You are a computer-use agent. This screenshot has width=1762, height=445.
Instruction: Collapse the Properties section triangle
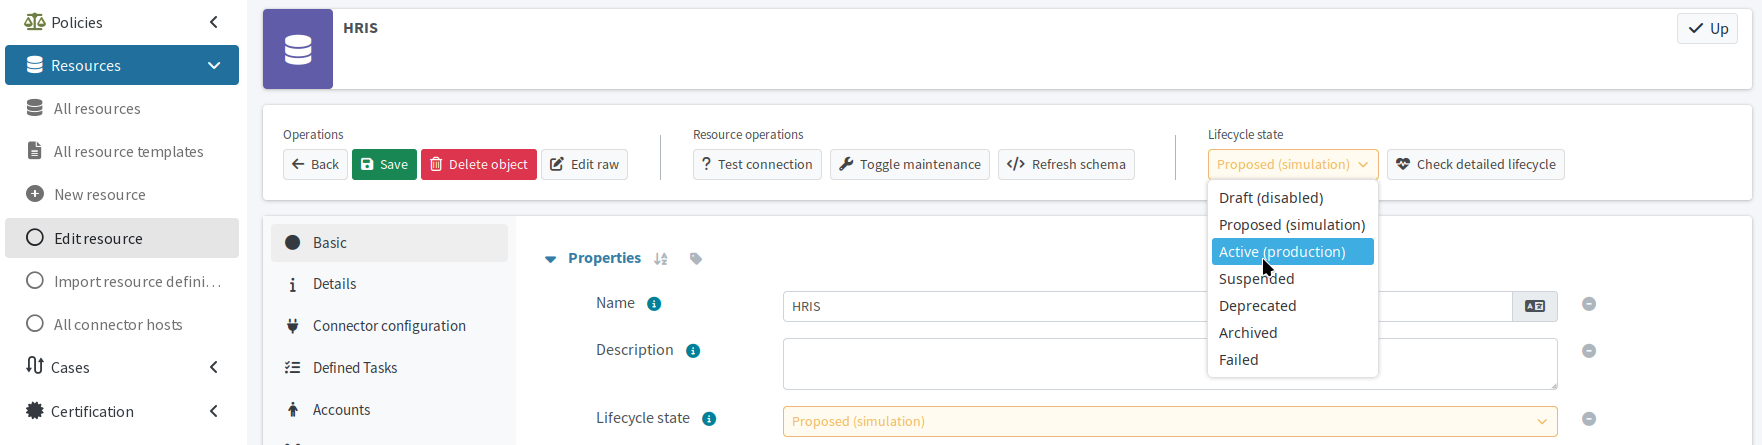550,259
